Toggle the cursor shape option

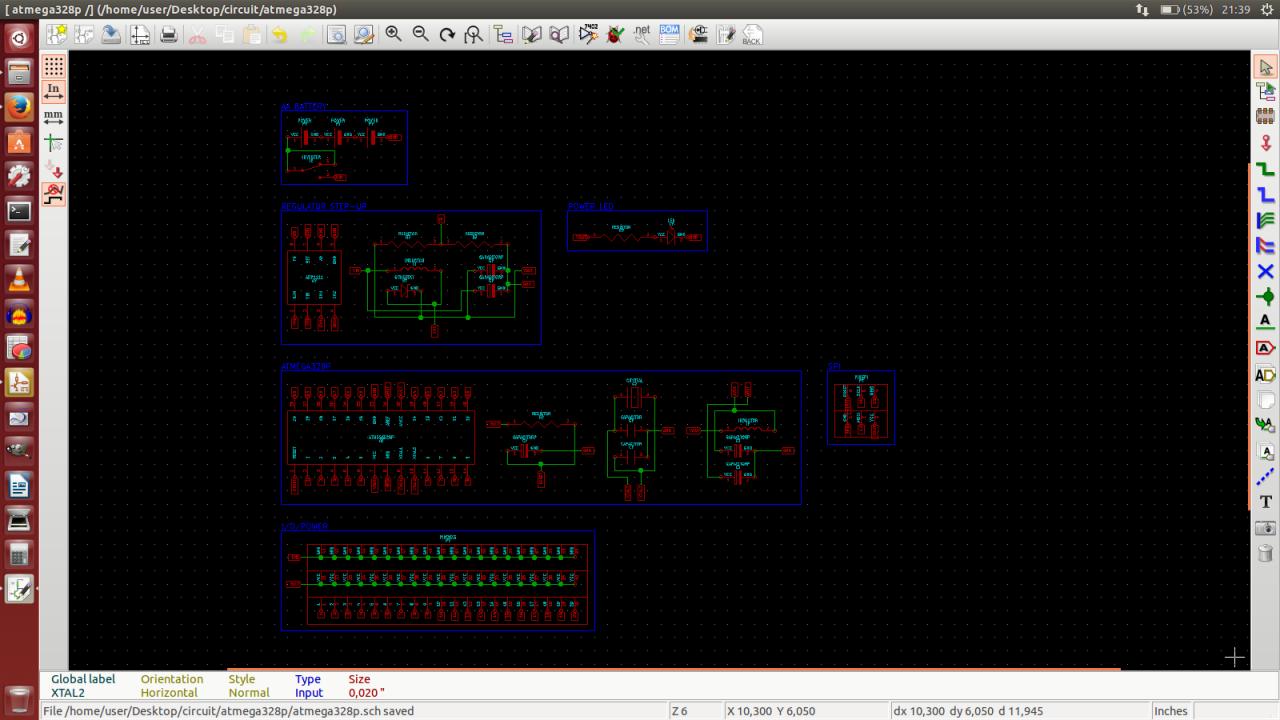pos(54,144)
